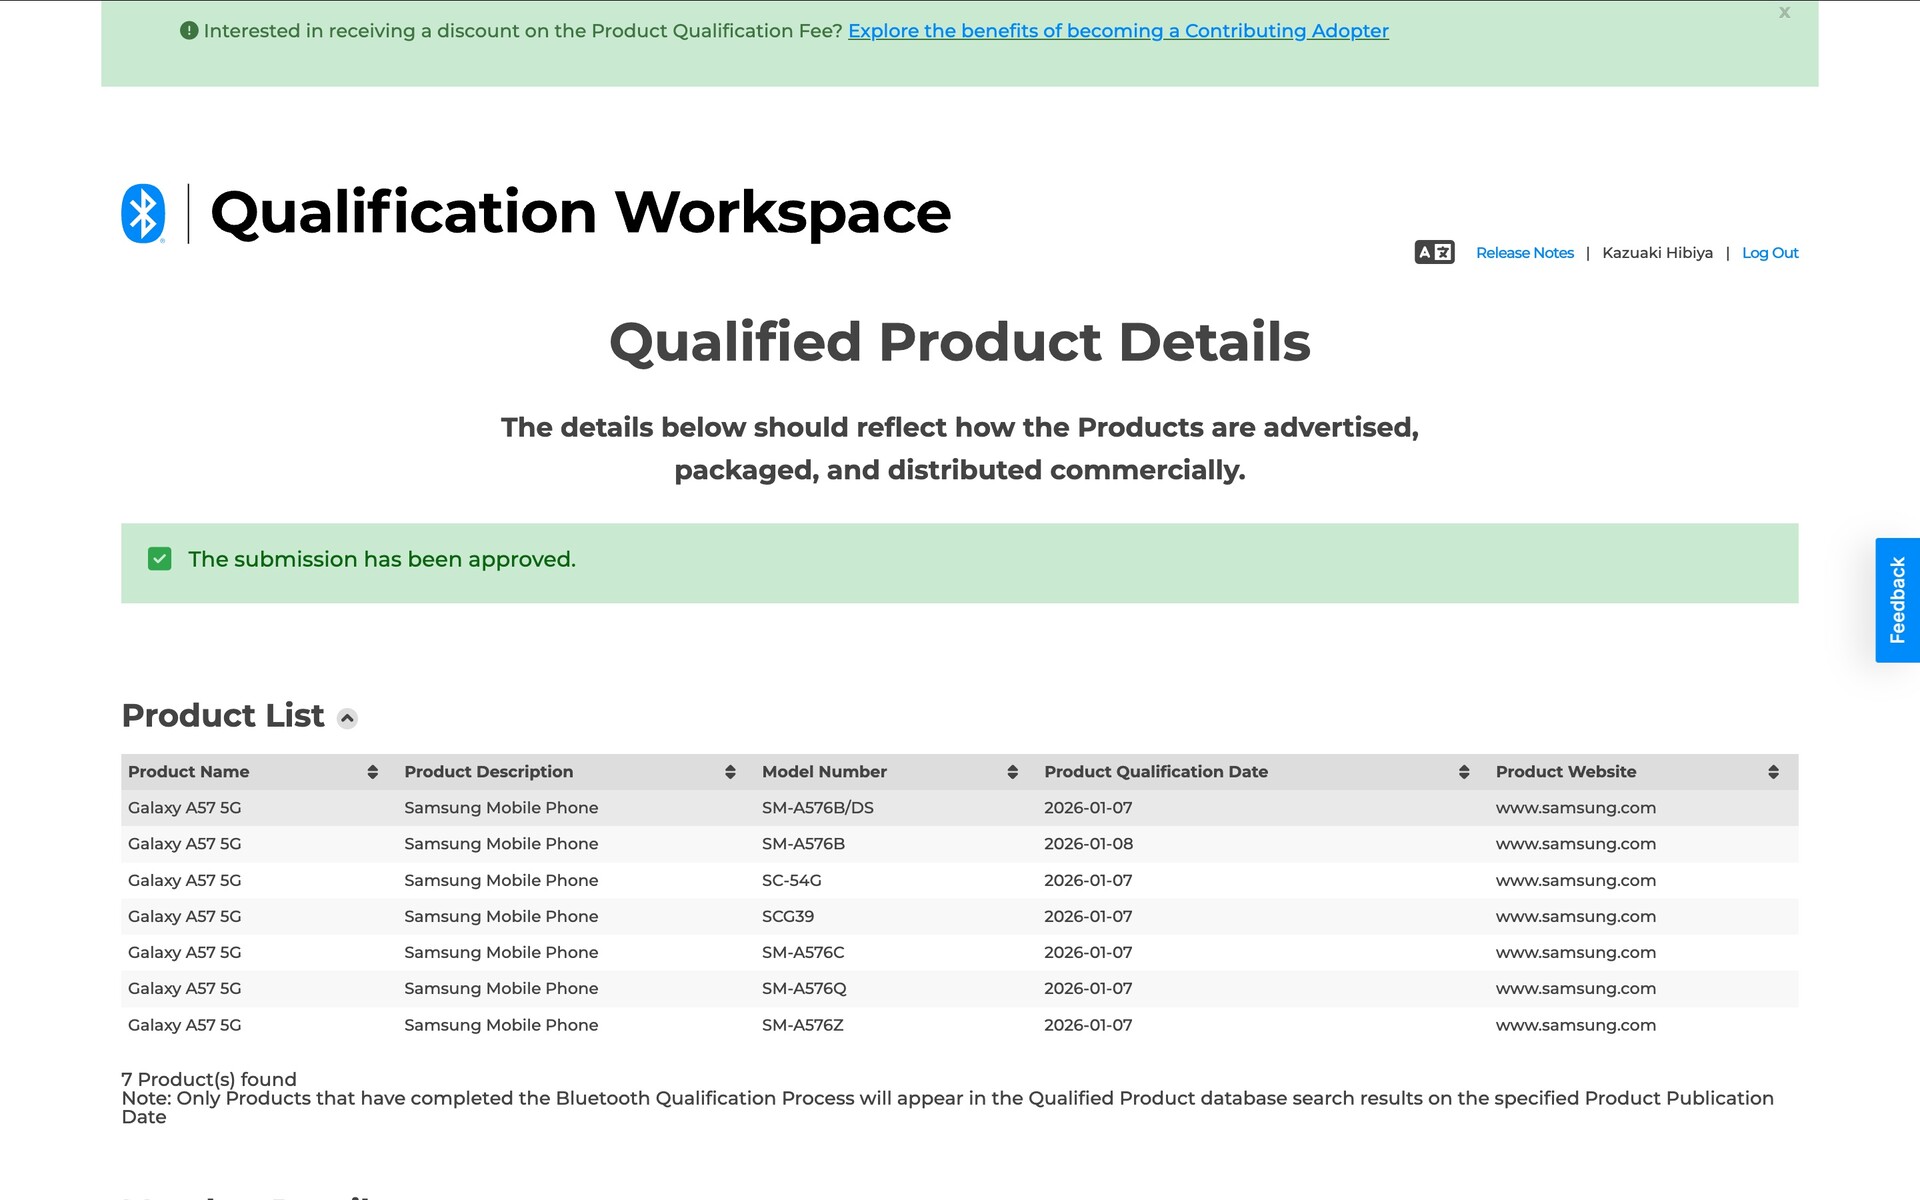Collapse the Product List section chevron
The height and width of the screenshot is (1200, 1920).
tap(347, 718)
